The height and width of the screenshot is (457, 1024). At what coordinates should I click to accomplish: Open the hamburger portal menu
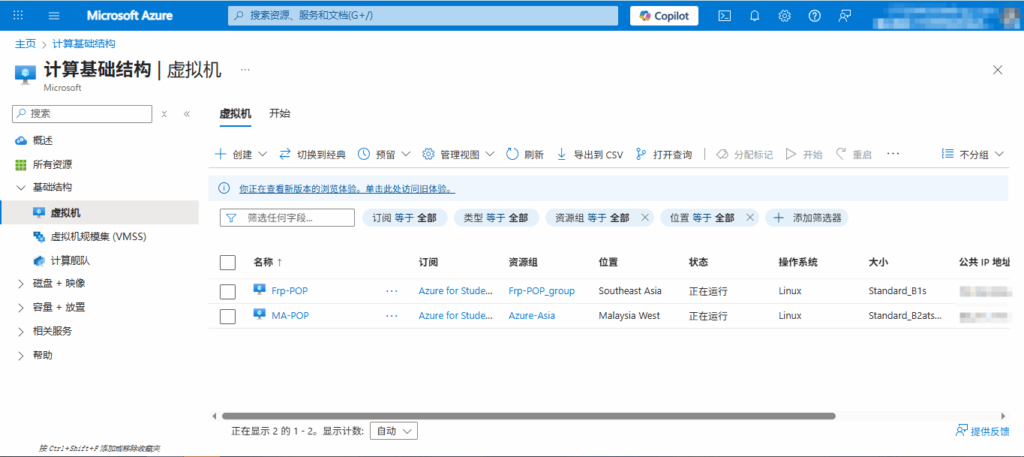tap(54, 16)
